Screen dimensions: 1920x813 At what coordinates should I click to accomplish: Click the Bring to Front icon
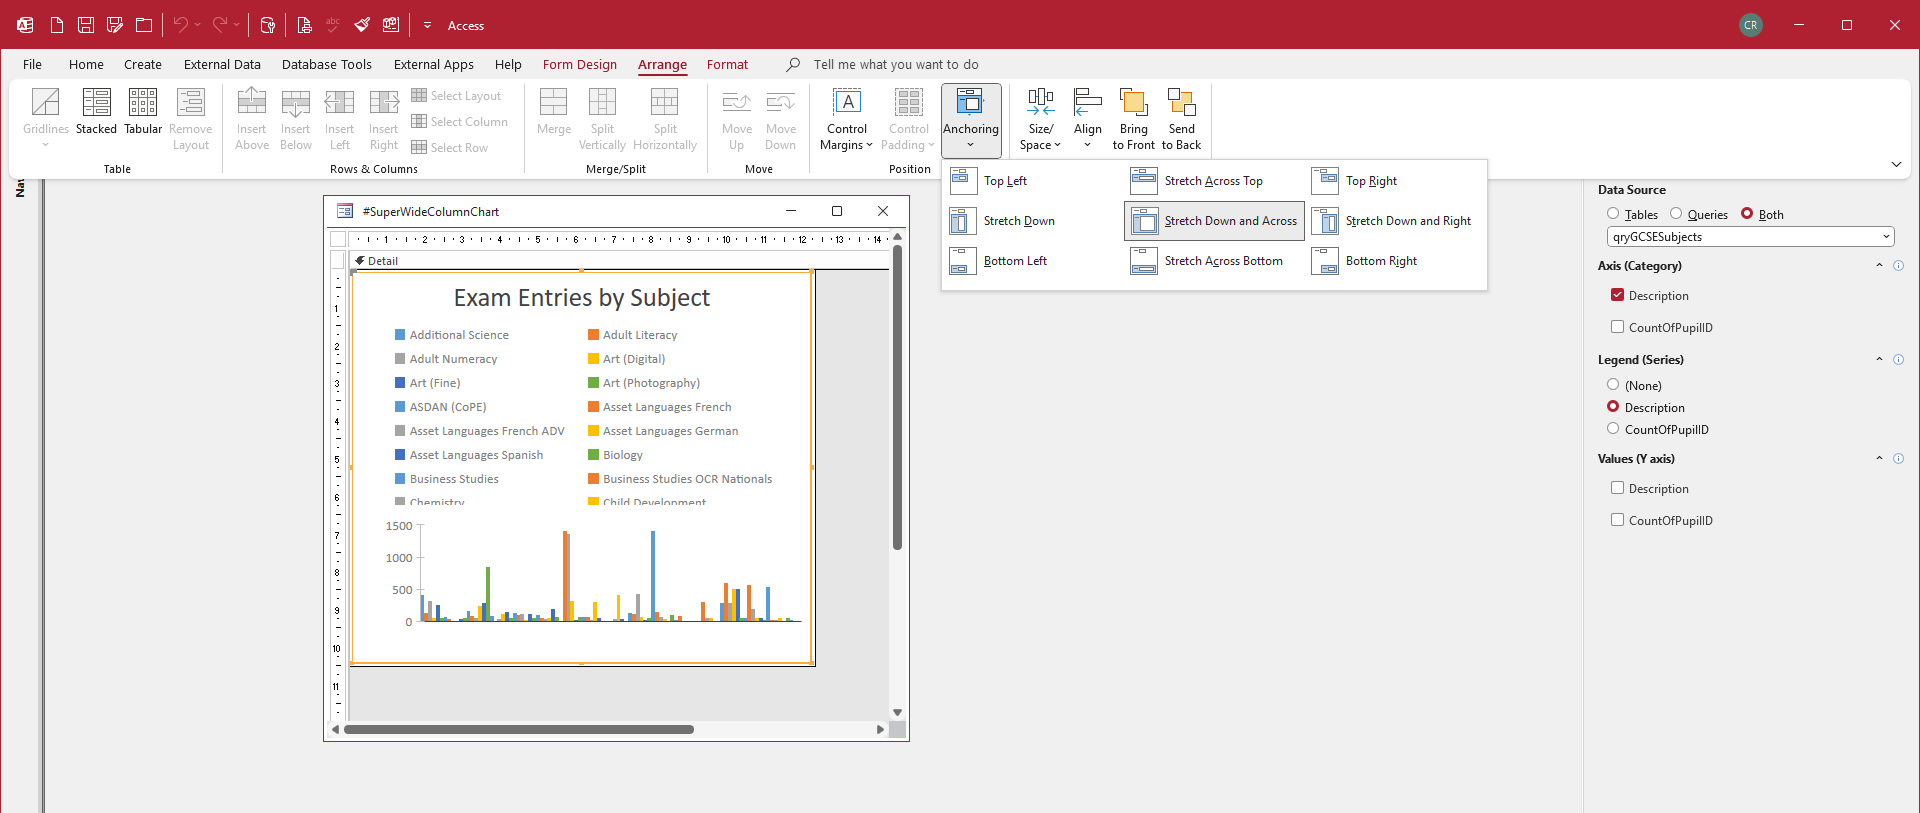(1134, 119)
